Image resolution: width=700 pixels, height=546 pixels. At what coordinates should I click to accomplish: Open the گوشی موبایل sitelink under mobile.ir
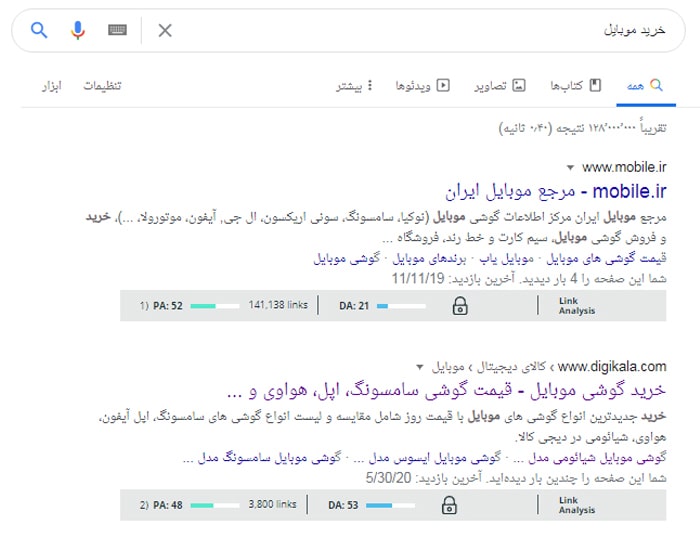click(346, 258)
